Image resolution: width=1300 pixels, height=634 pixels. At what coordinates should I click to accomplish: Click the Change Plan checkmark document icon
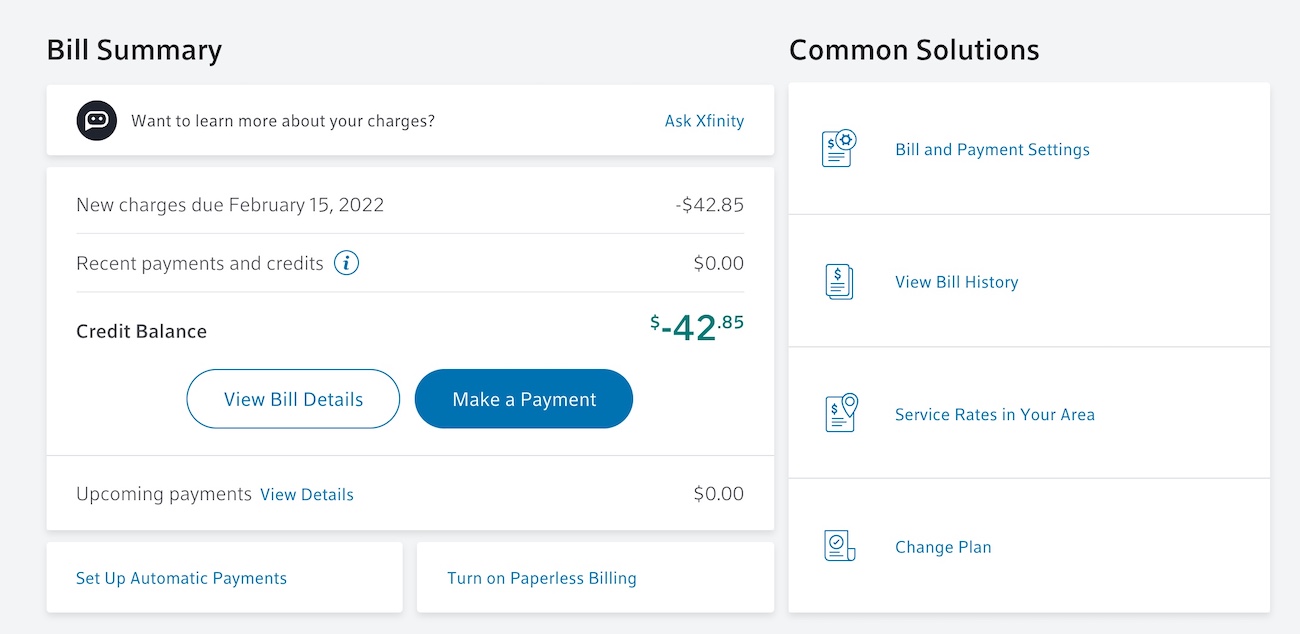pyautogui.click(x=839, y=546)
